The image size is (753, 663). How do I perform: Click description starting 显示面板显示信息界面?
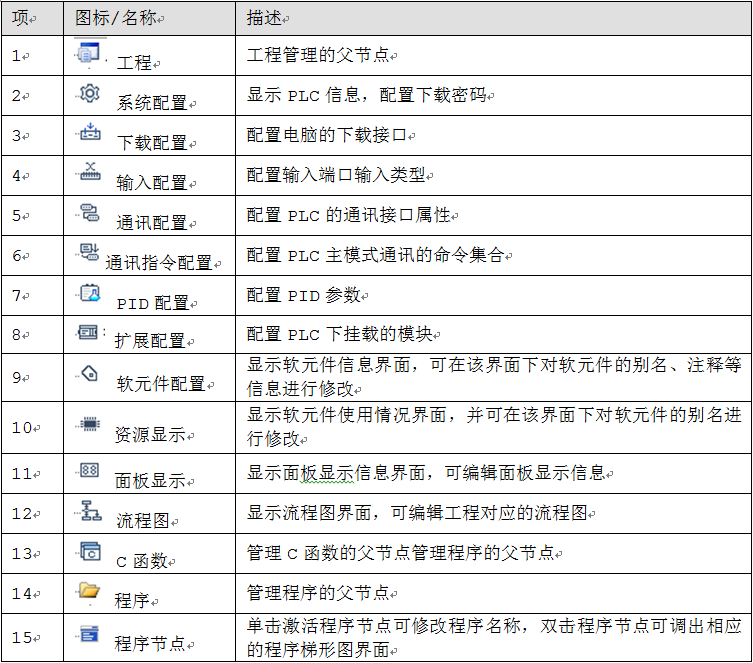[425, 473]
